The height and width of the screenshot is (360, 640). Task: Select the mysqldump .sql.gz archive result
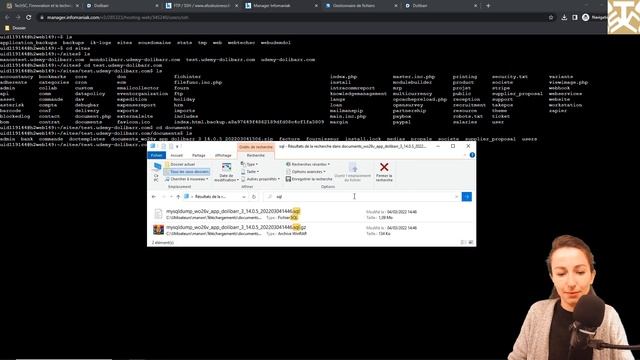(311, 230)
